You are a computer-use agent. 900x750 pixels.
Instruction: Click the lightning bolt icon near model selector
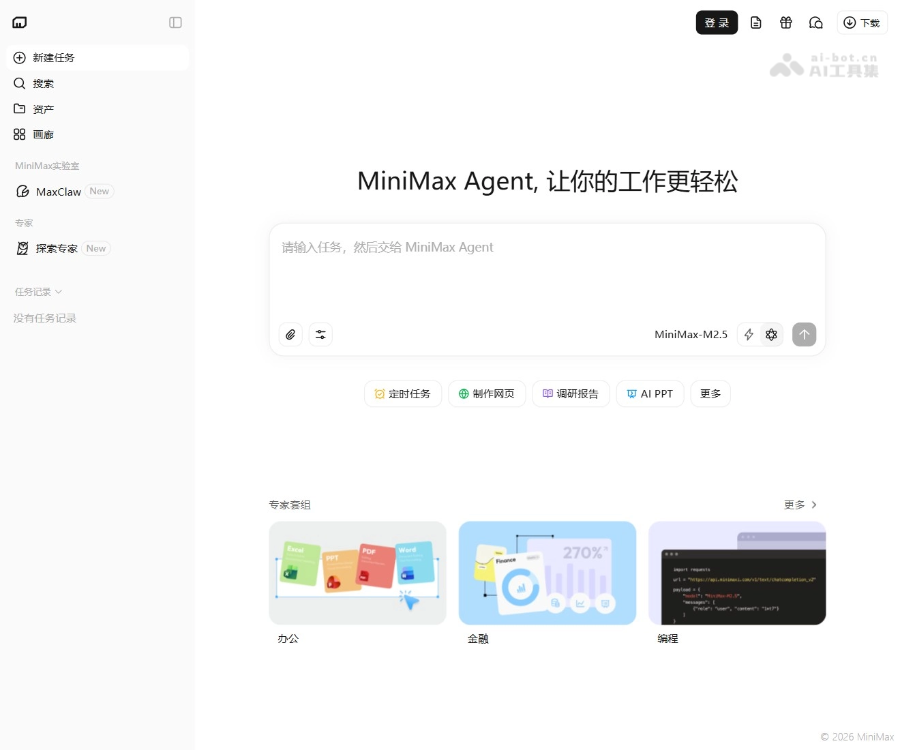[749, 334]
